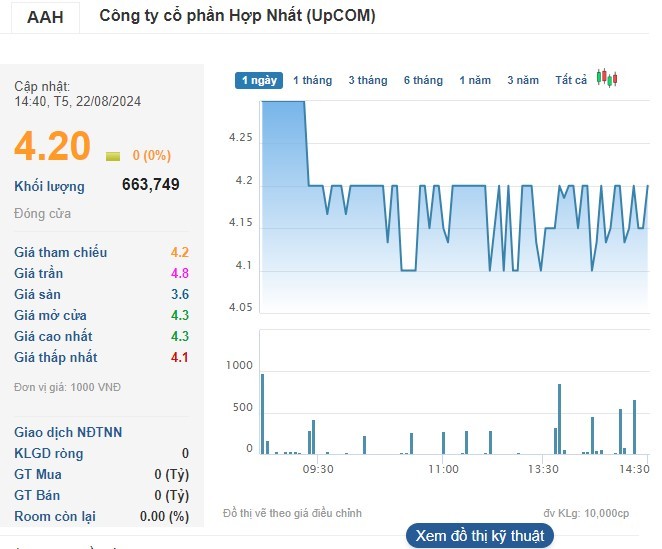Select the "1 ngày" chart range tab

259,80
